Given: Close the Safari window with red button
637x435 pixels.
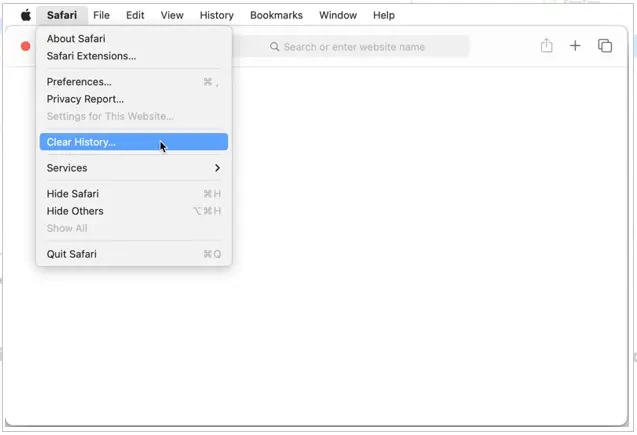Looking at the screenshot, I should click(25, 46).
